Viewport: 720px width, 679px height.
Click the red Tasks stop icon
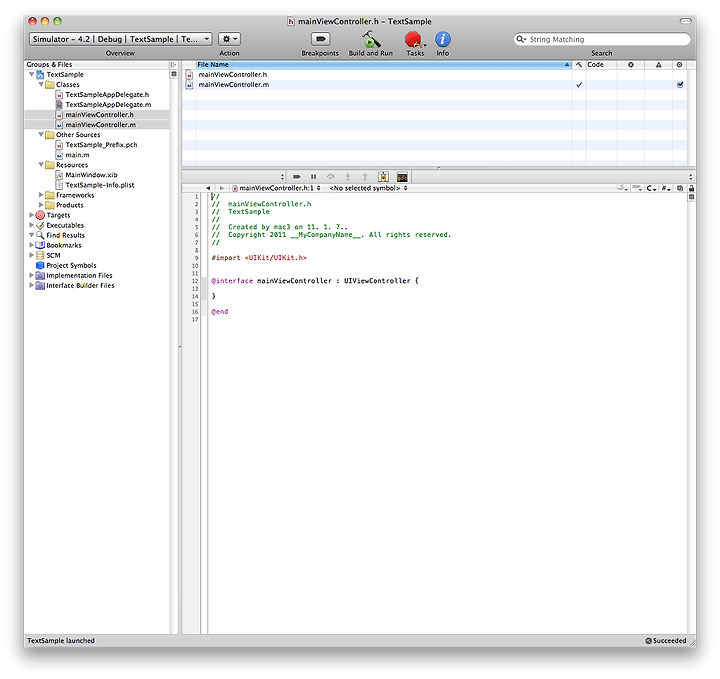point(413,39)
